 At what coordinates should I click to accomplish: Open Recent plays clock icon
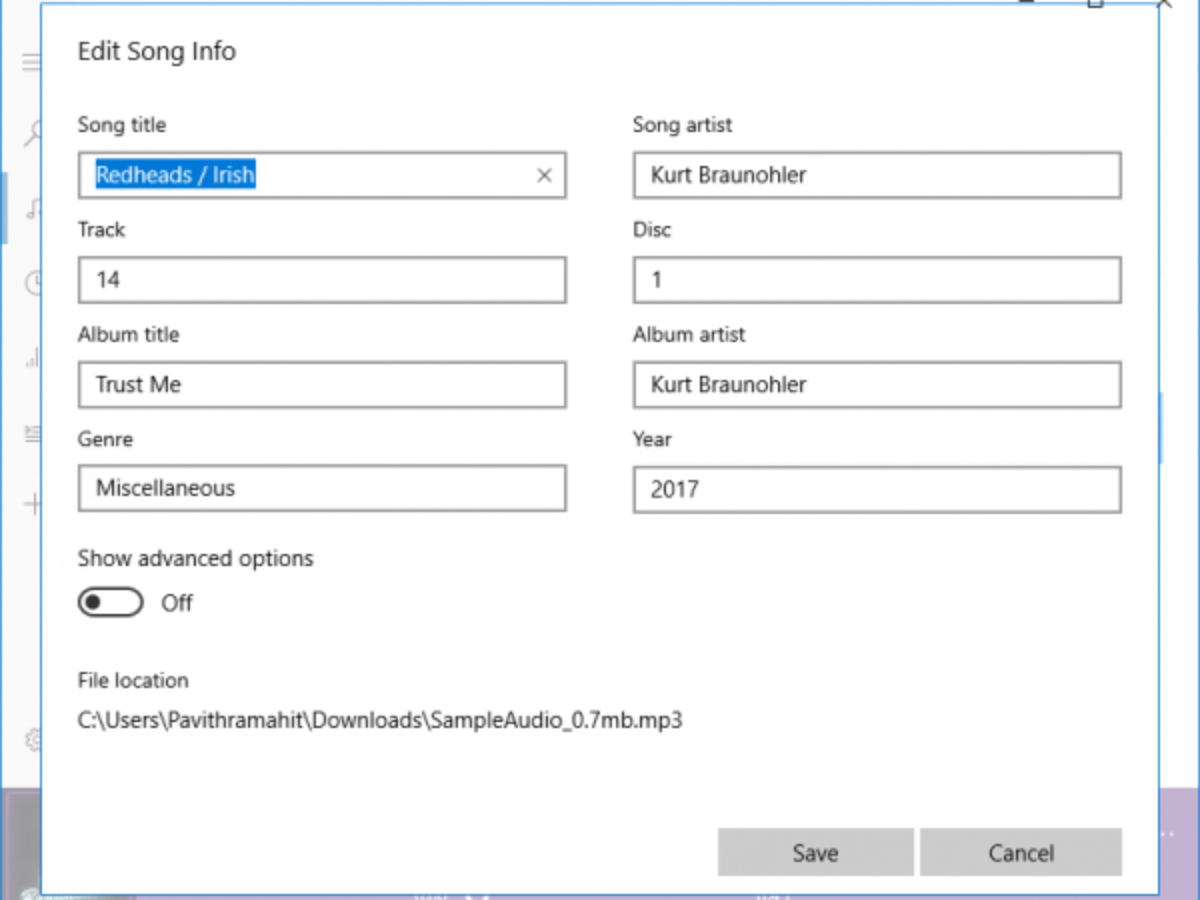pyautogui.click(x=34, y=283)
